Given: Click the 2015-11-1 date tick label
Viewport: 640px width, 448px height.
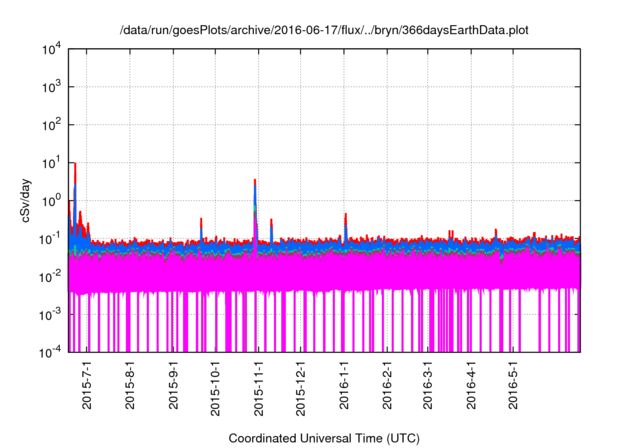Looking at the screenshot, I should [x=259, y=388].
